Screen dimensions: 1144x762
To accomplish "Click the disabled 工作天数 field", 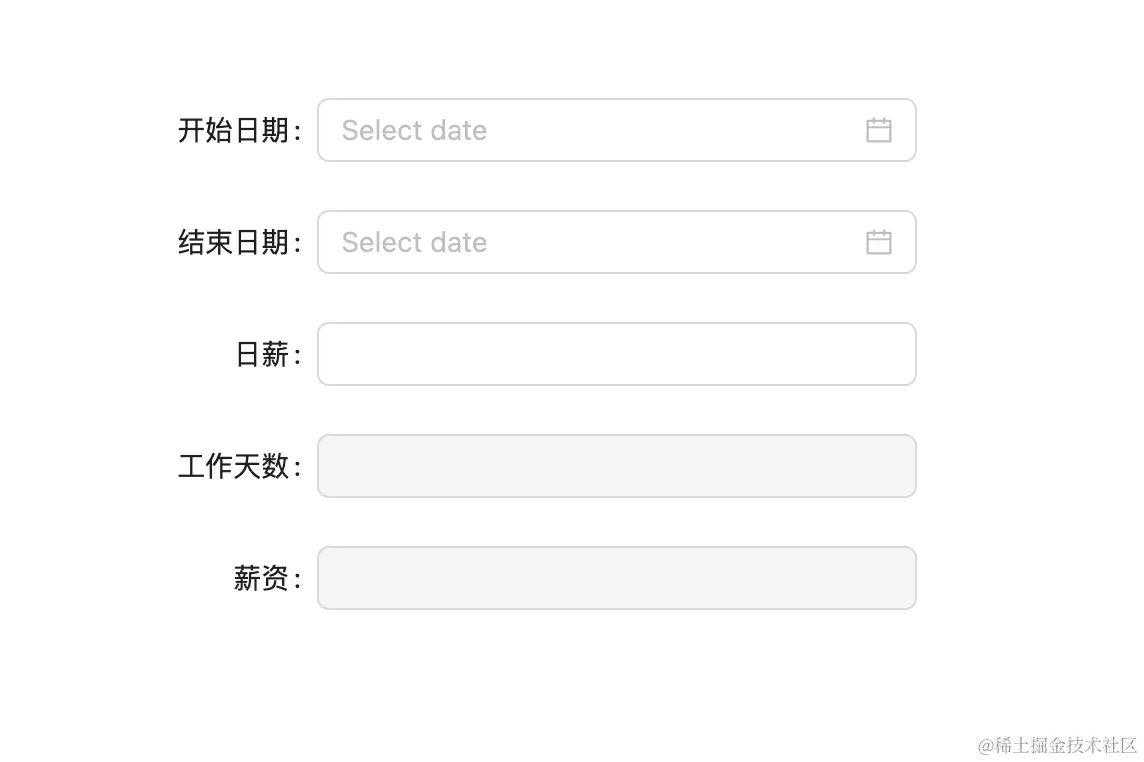I will click(616, 466).
